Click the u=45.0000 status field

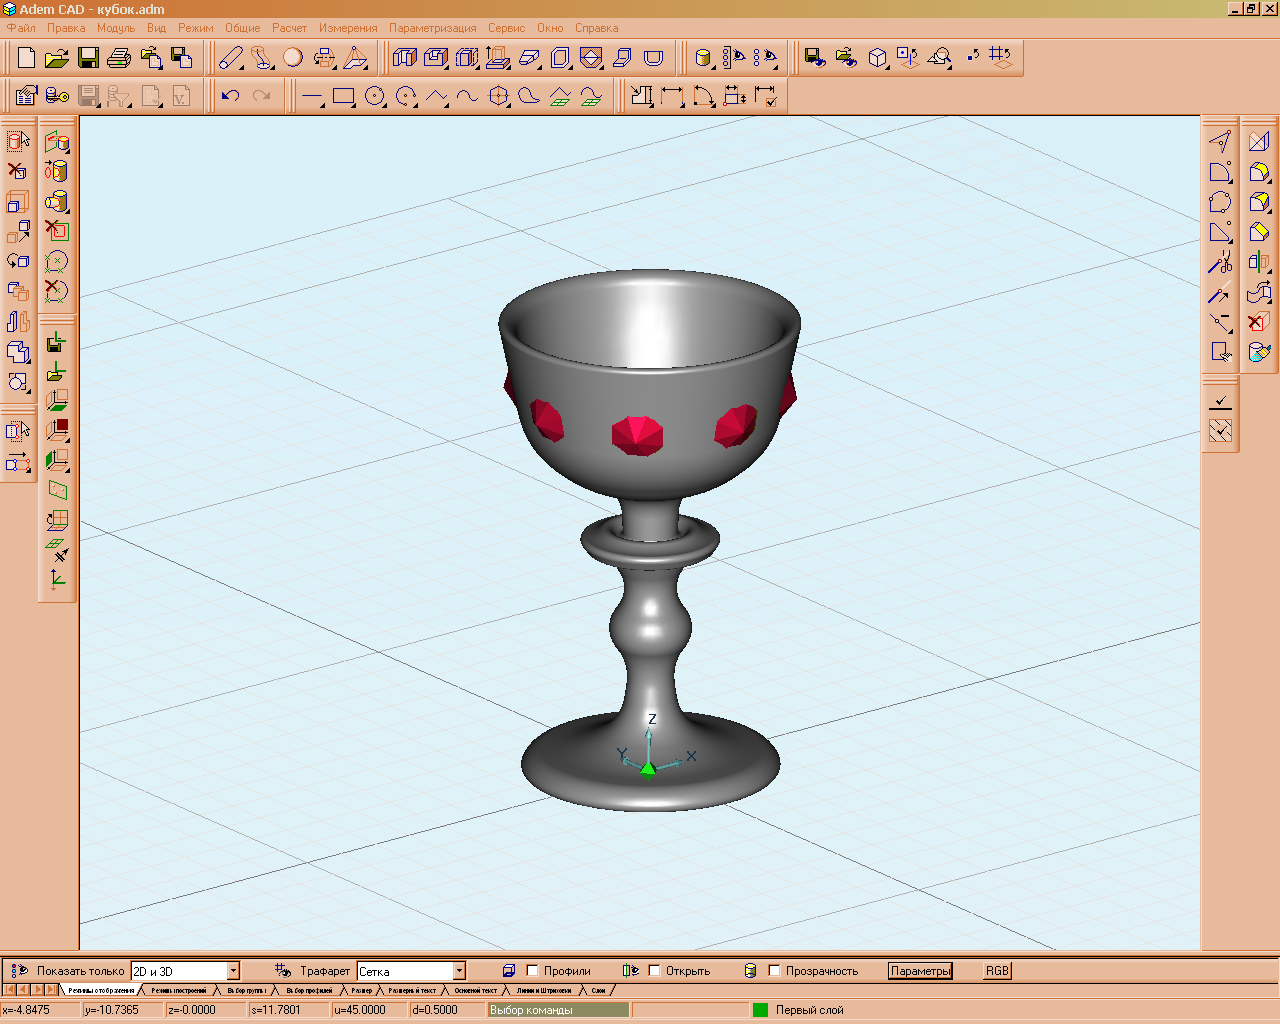[x=370, y=1010]
